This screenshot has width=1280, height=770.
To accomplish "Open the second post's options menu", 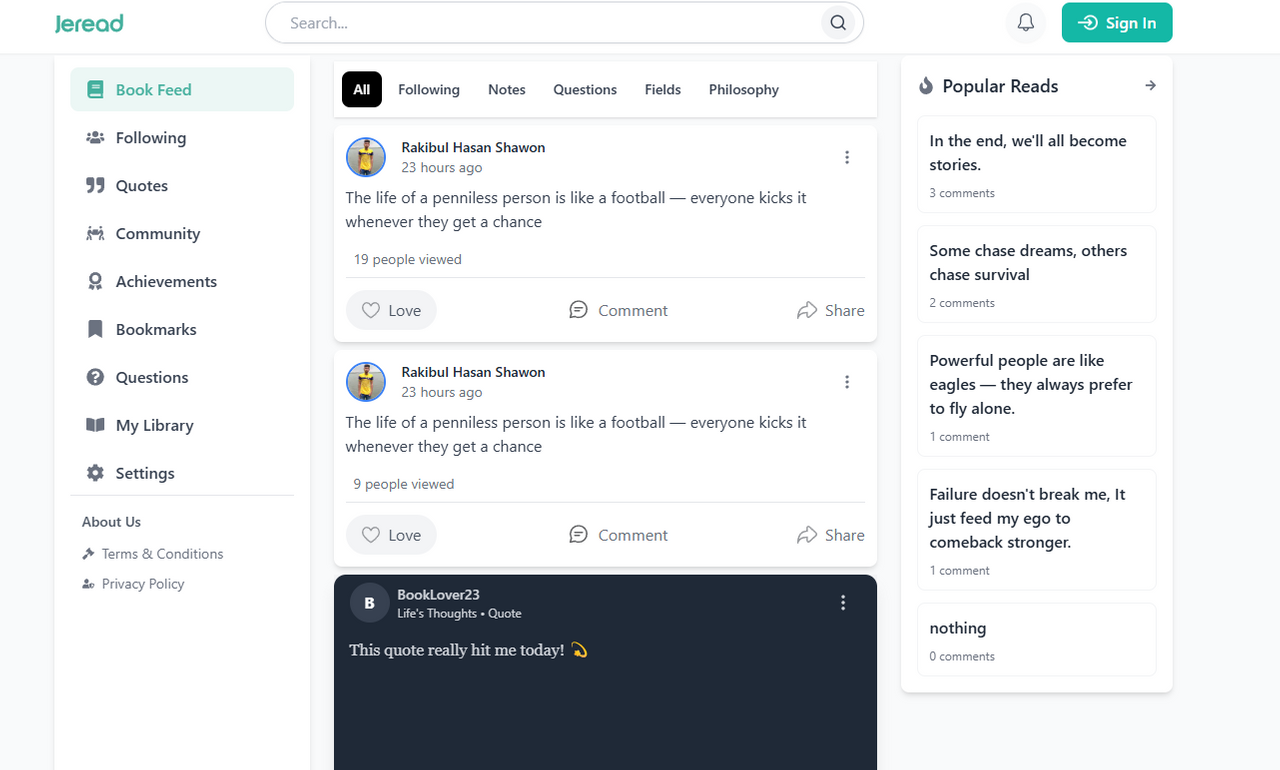I will pos(847,382).
